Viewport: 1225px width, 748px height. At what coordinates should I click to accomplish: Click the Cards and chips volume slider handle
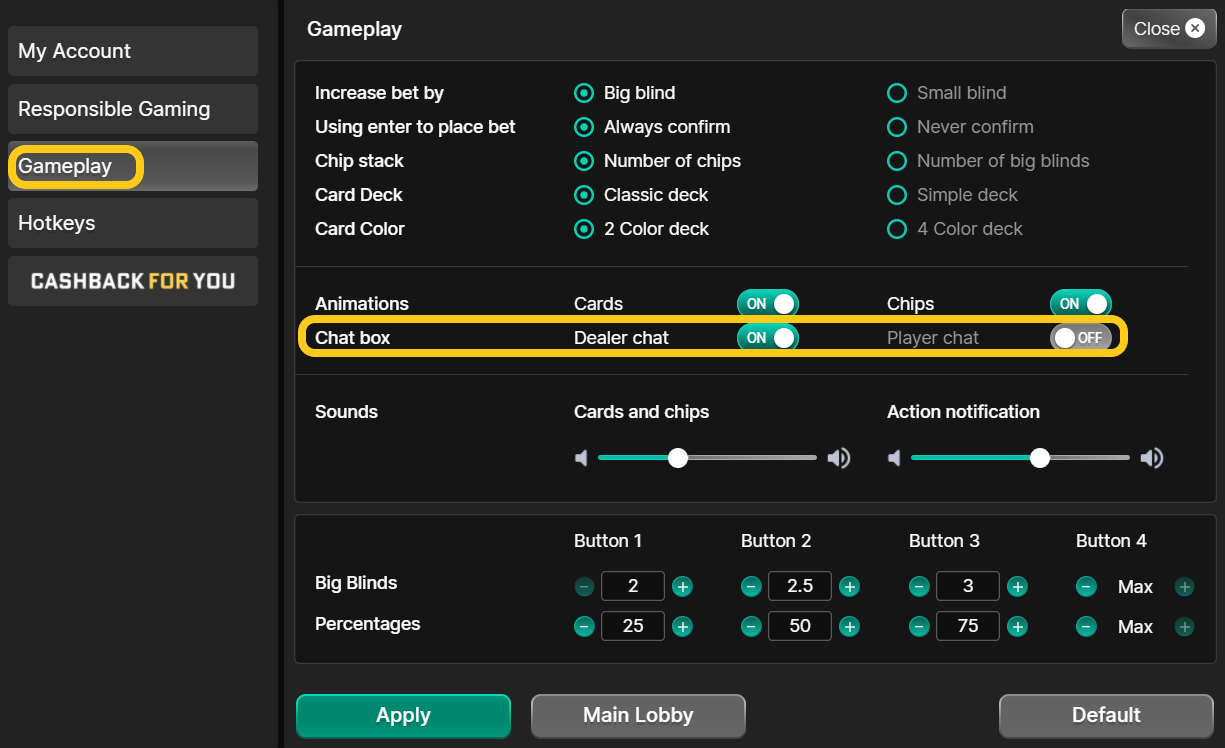click(678, 458)
